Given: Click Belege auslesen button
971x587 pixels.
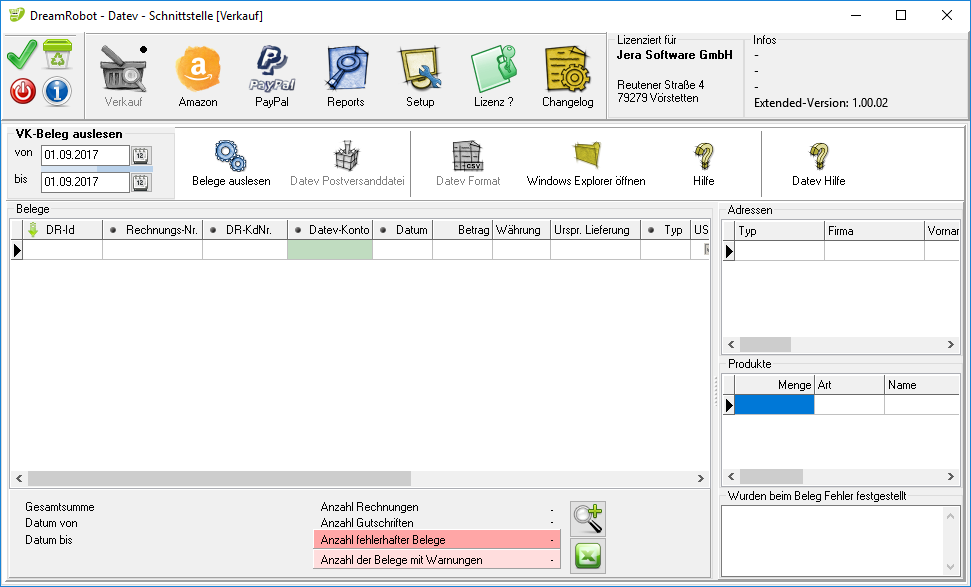Looking at the screenshot, I should [231, 163].
